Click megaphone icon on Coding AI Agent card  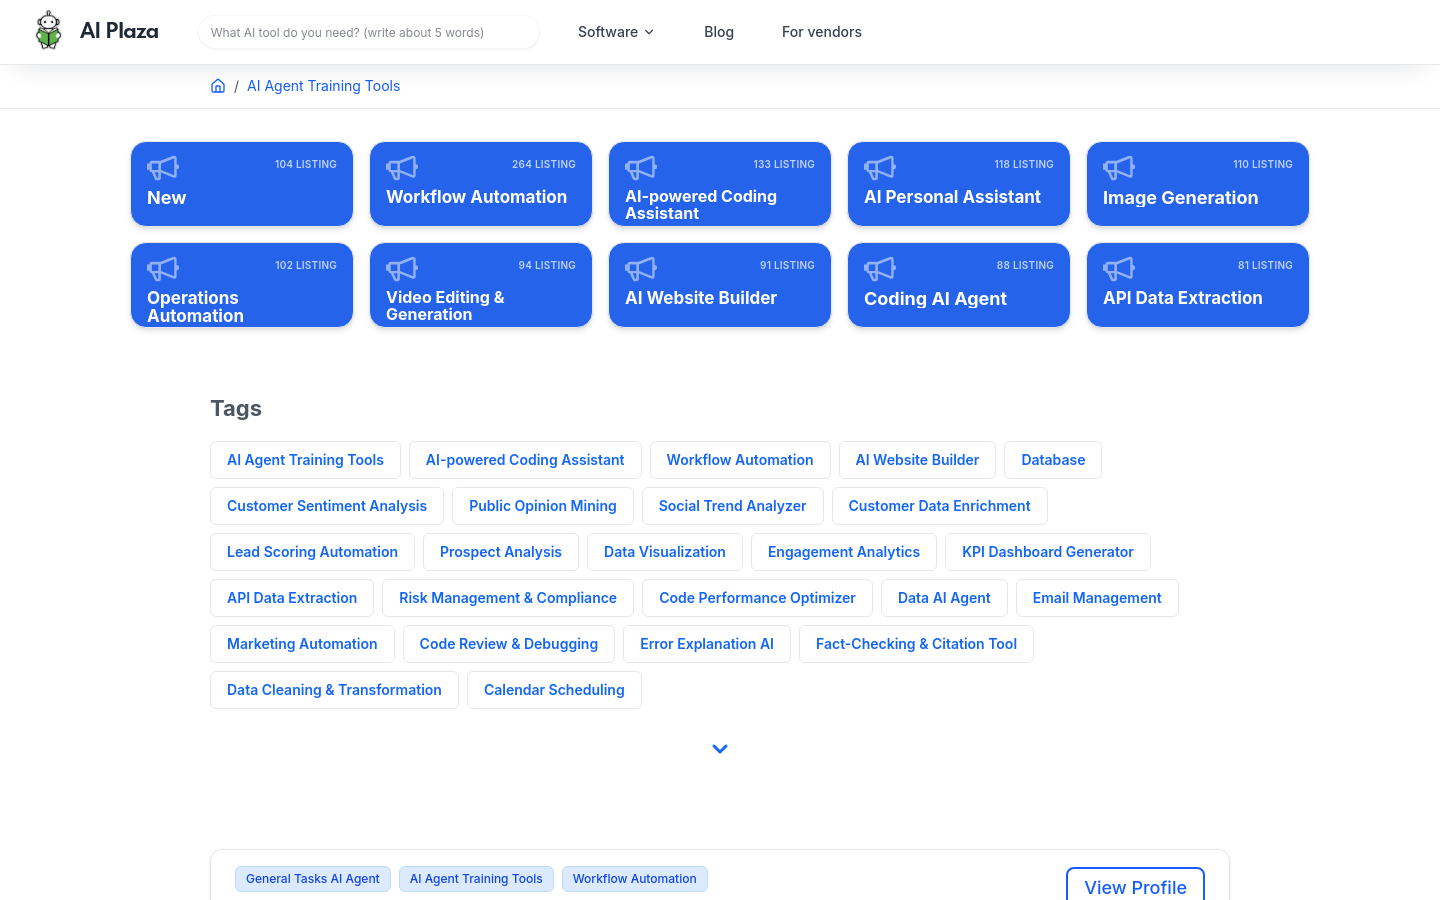point(880,269)
